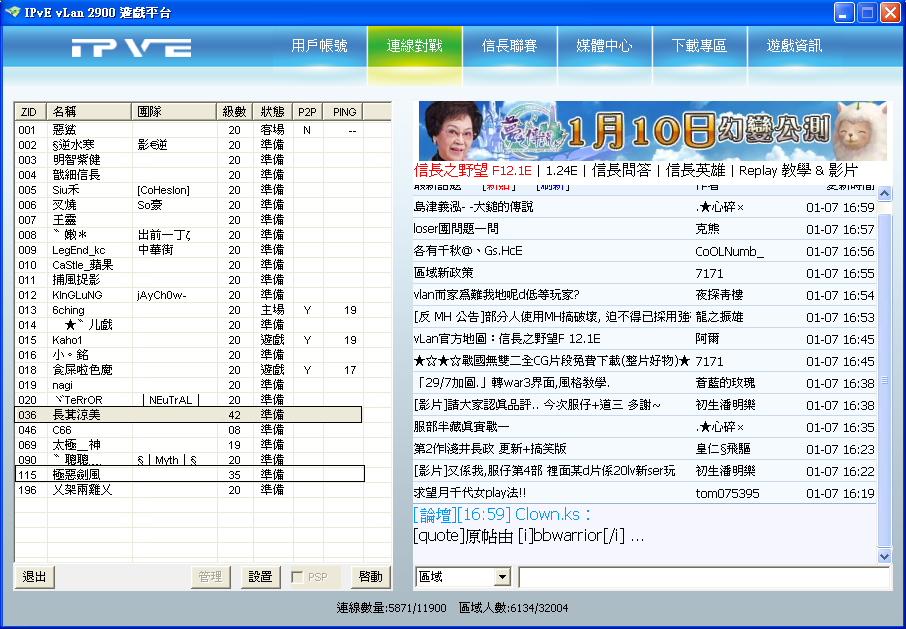Switch to the 媒體中心 tab
906x629 pixels.
pos(604,46)
